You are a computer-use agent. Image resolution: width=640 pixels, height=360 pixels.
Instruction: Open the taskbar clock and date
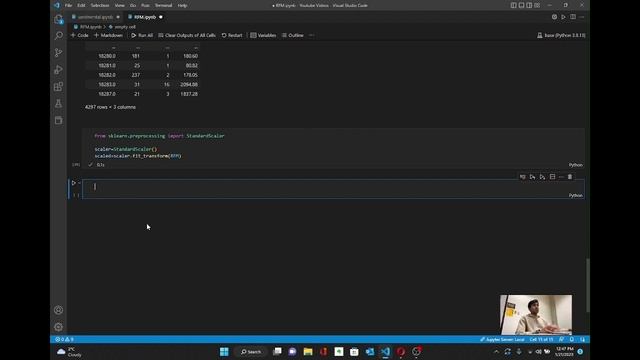pyautogui.click(x=564, y=351)
